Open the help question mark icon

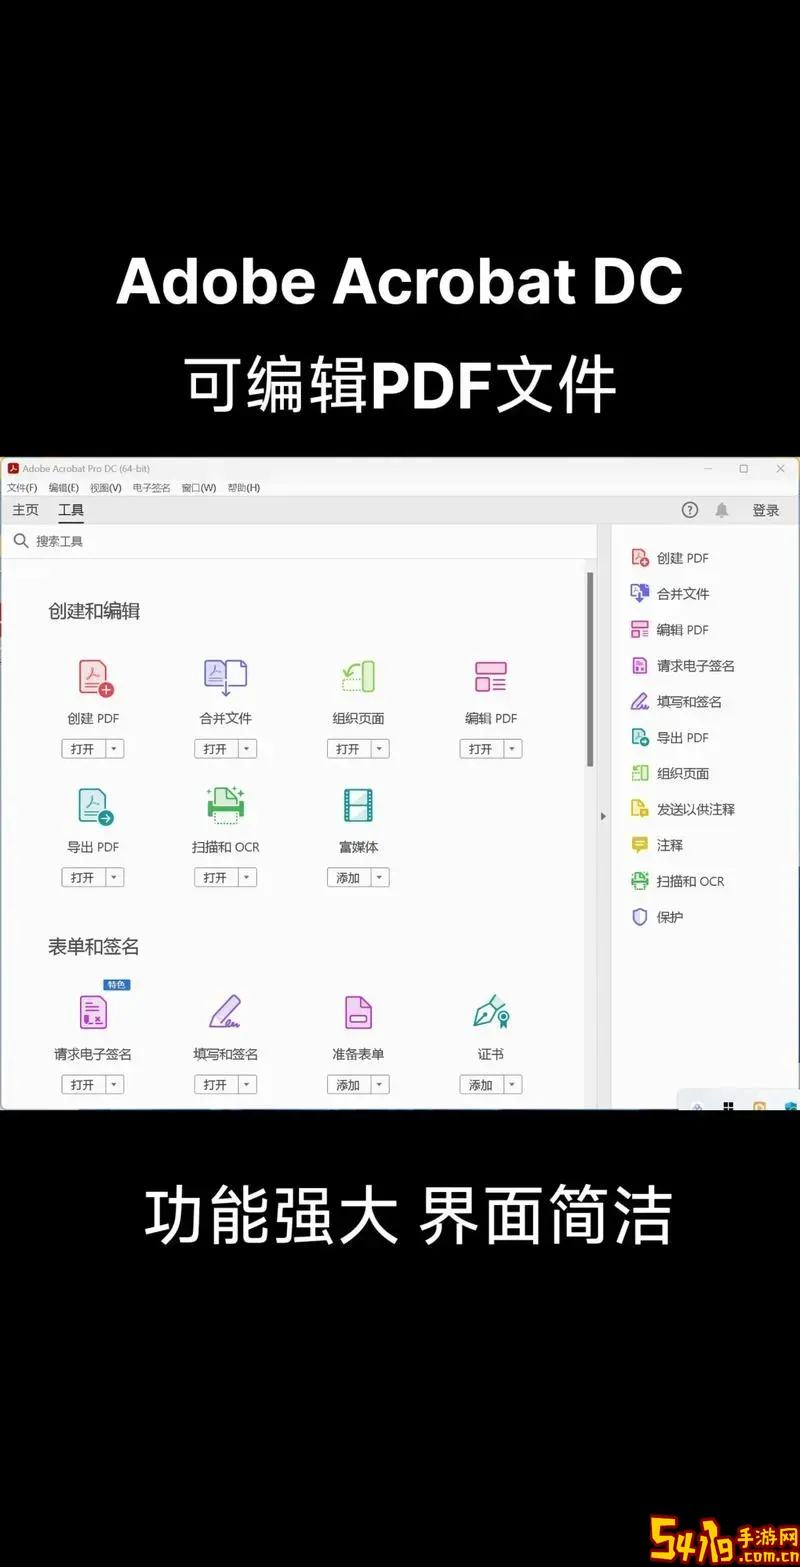coord(690,510)
